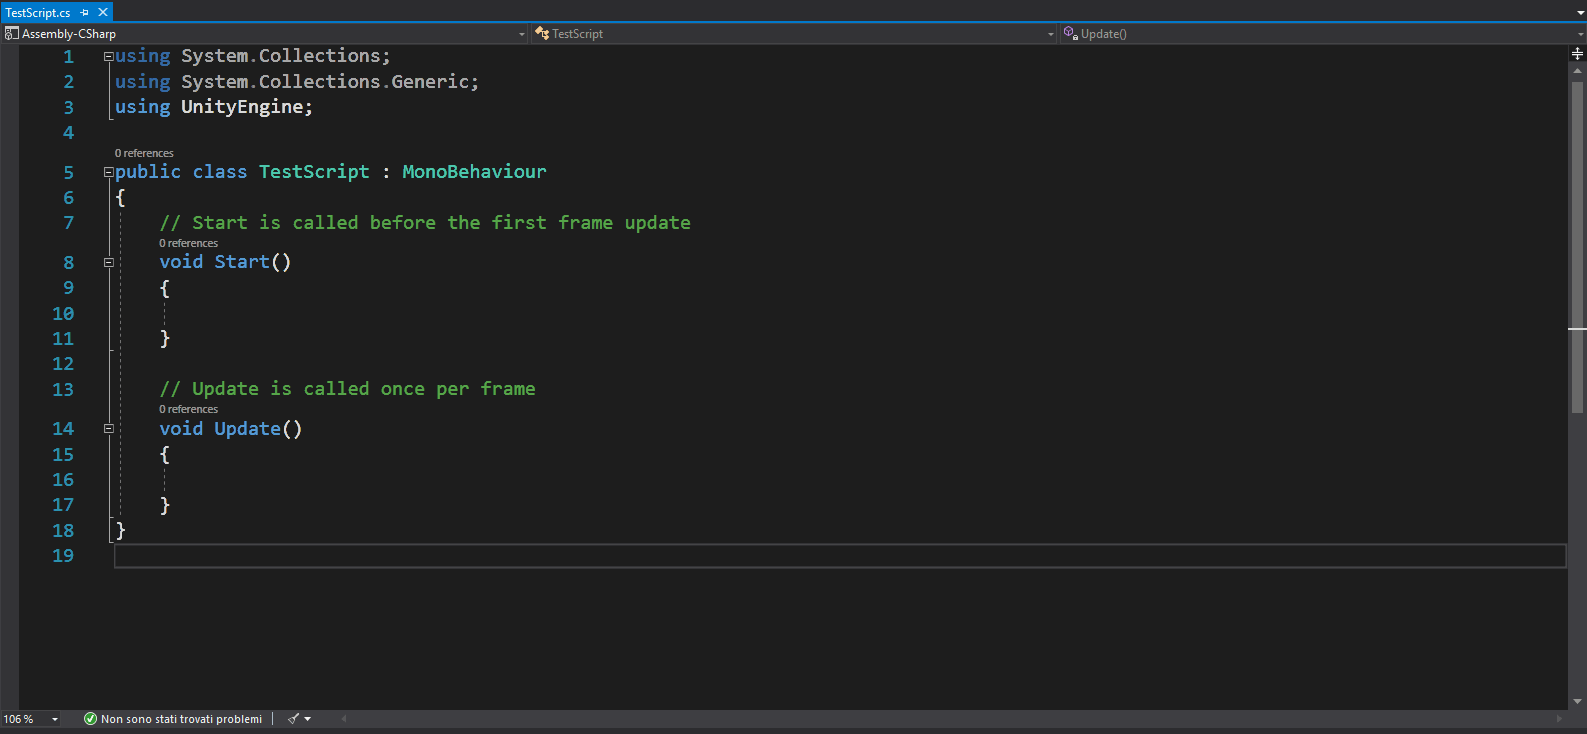Run code cleanup with the broom icon
Viewport: 1587px width, 734px height.
pyautogui.click(x=293, y=719)
